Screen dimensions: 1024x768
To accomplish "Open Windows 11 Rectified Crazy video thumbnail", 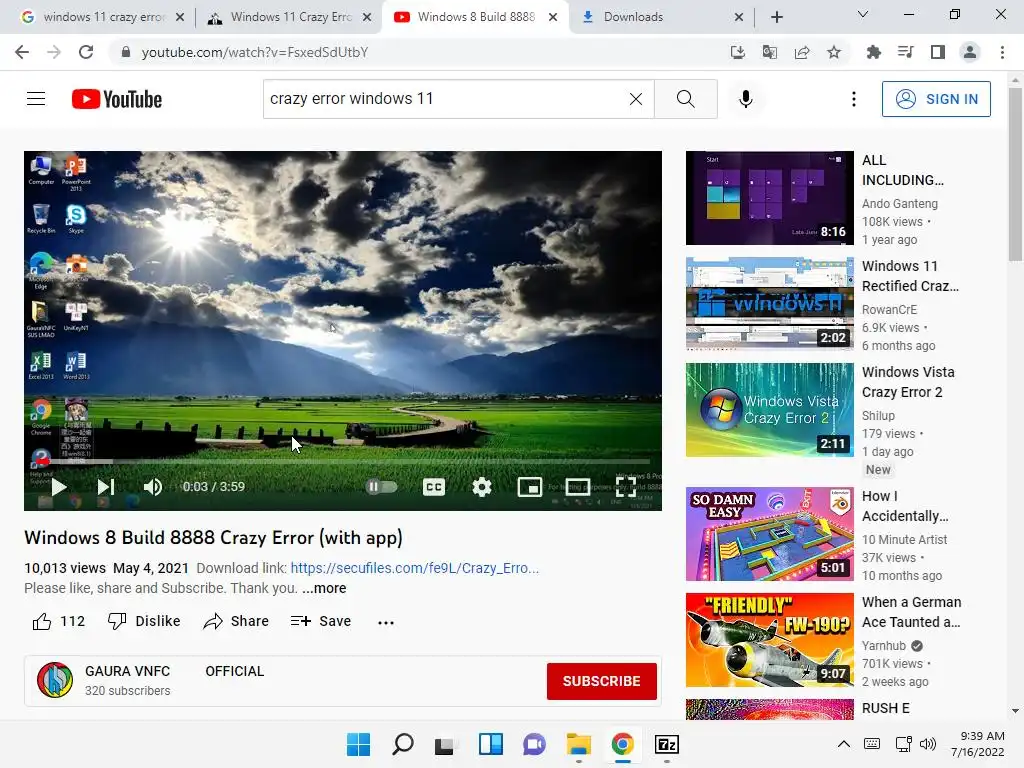I will tap(769, 304).
